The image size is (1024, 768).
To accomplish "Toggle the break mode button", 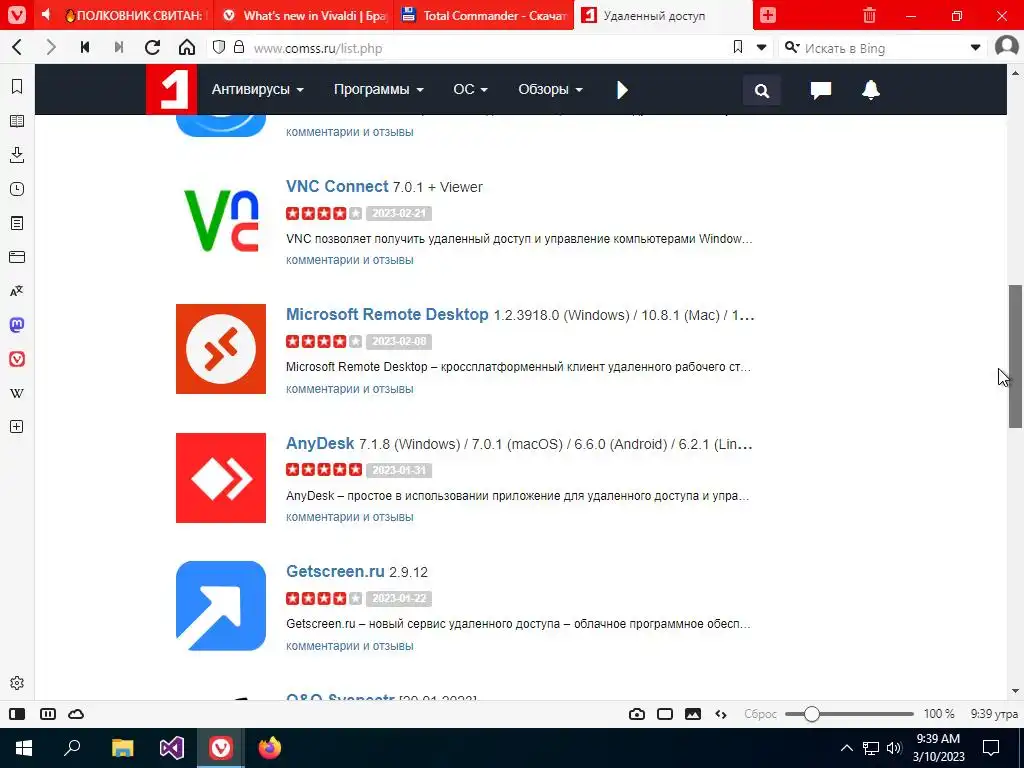I will point(48,714).
